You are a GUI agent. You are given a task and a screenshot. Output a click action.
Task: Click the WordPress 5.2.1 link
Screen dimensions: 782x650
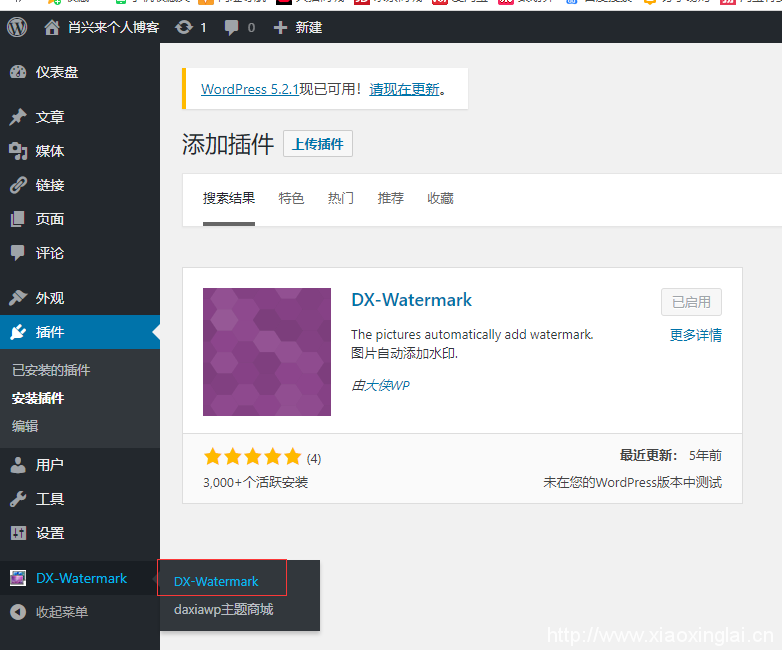click(x=249, y=89)
